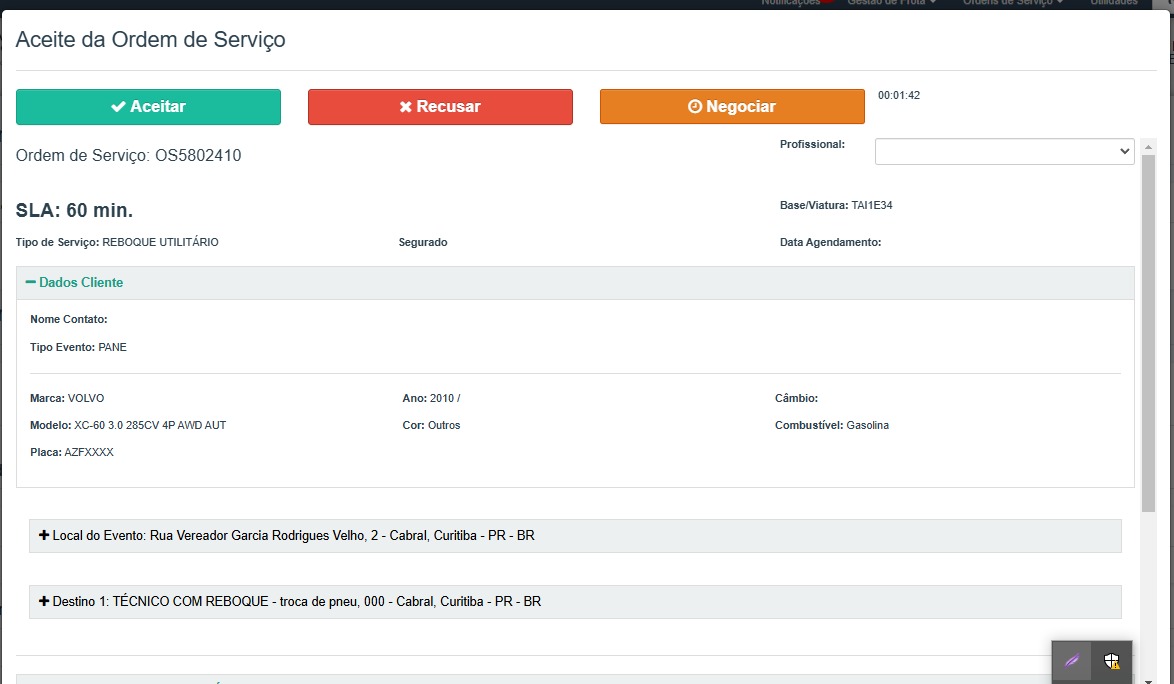Collapse the Dados Cliente section via its title

(x=81, y=283)
